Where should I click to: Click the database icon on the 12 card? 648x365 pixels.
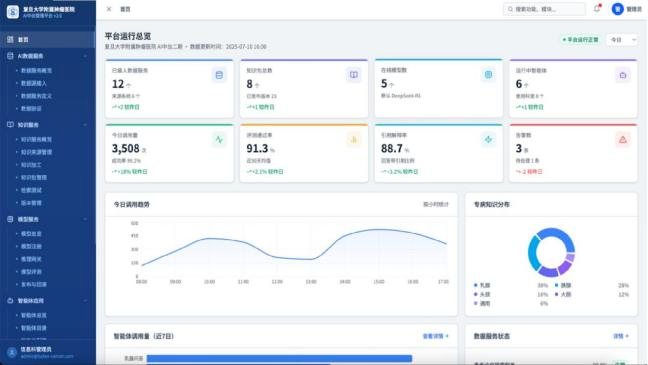point(219,75)
